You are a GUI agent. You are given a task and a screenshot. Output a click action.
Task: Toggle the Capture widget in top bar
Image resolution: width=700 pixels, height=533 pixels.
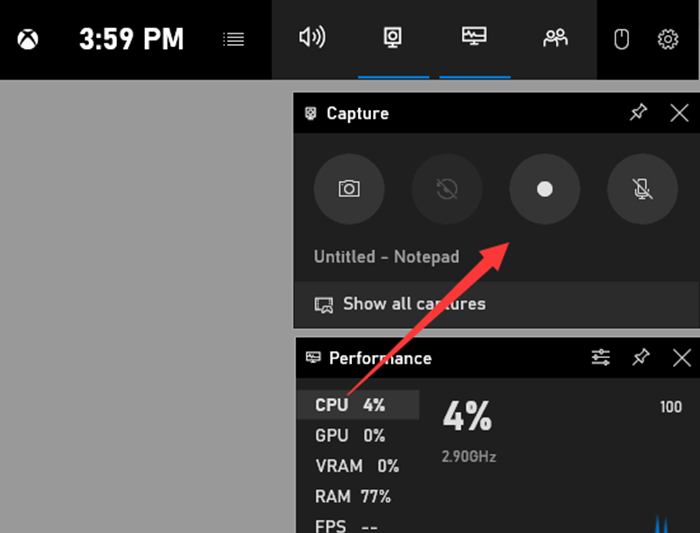click(x=393, y=38)
